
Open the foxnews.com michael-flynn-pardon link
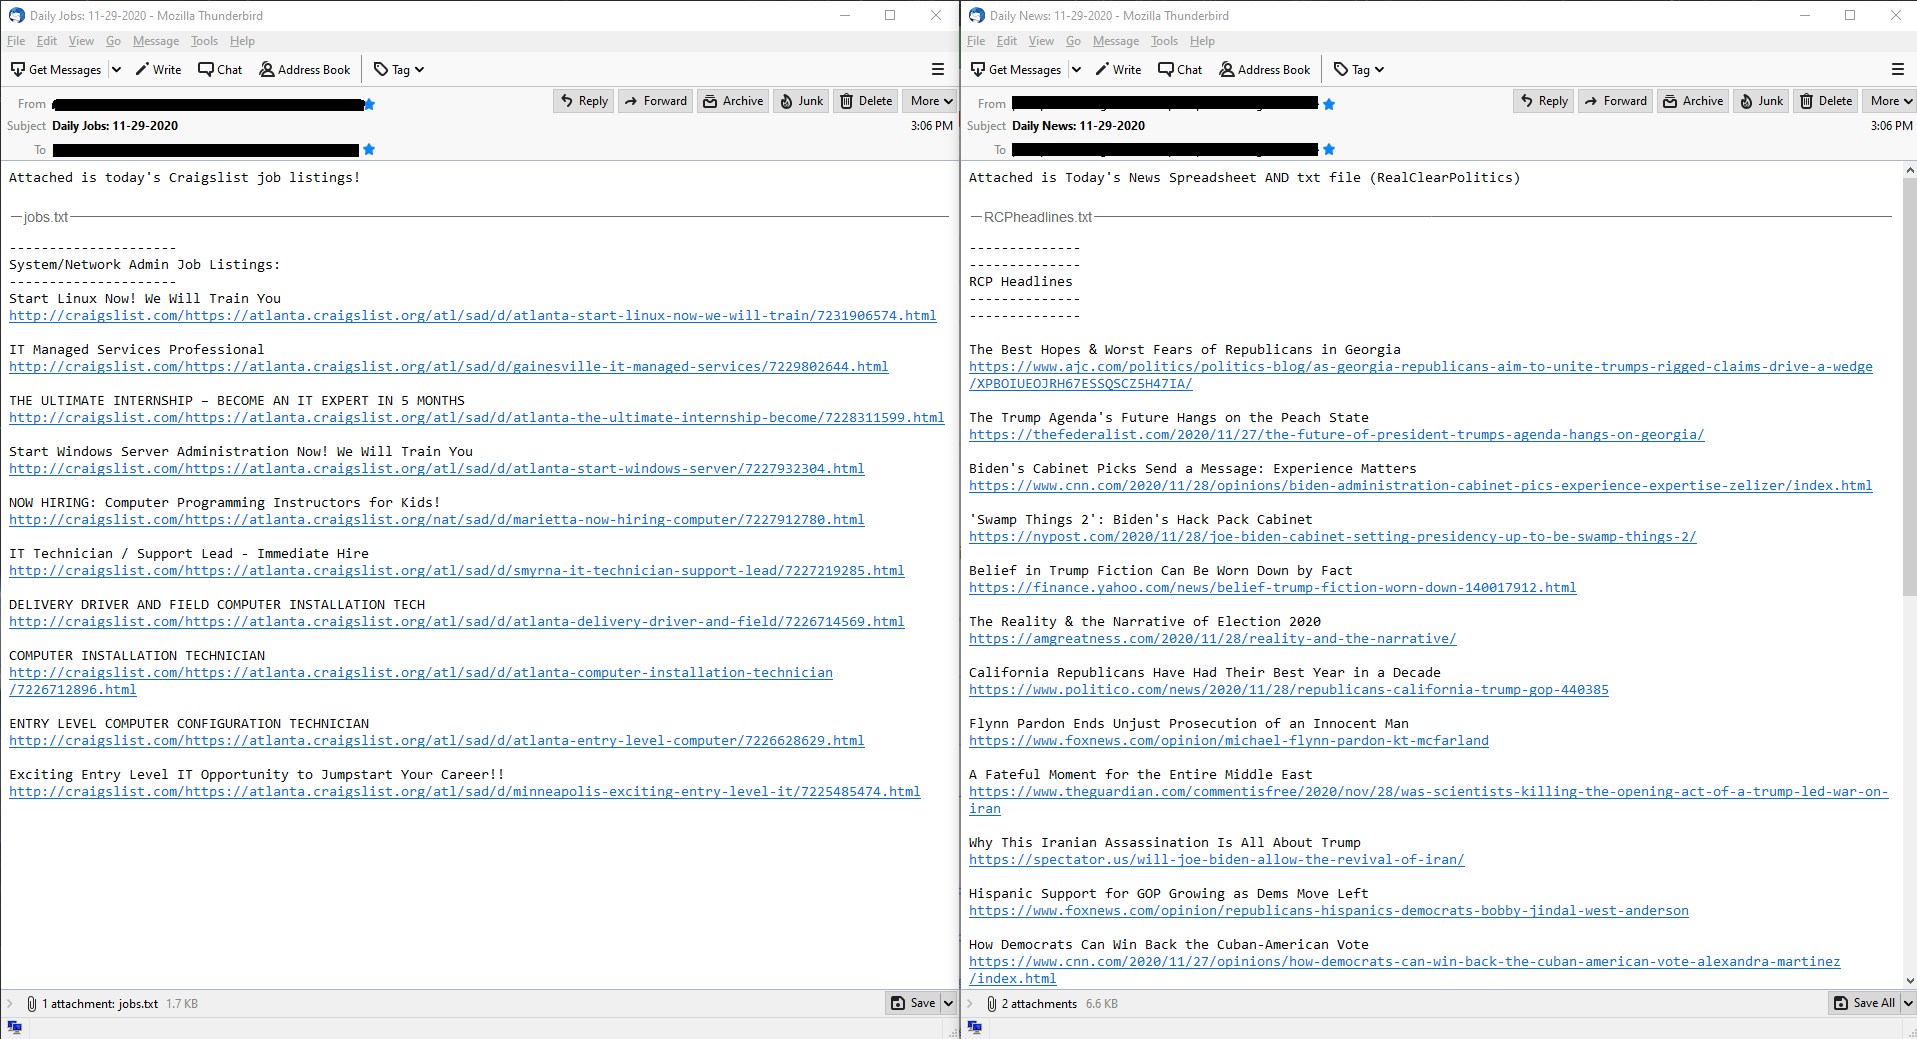click(x=1229, y=741)
